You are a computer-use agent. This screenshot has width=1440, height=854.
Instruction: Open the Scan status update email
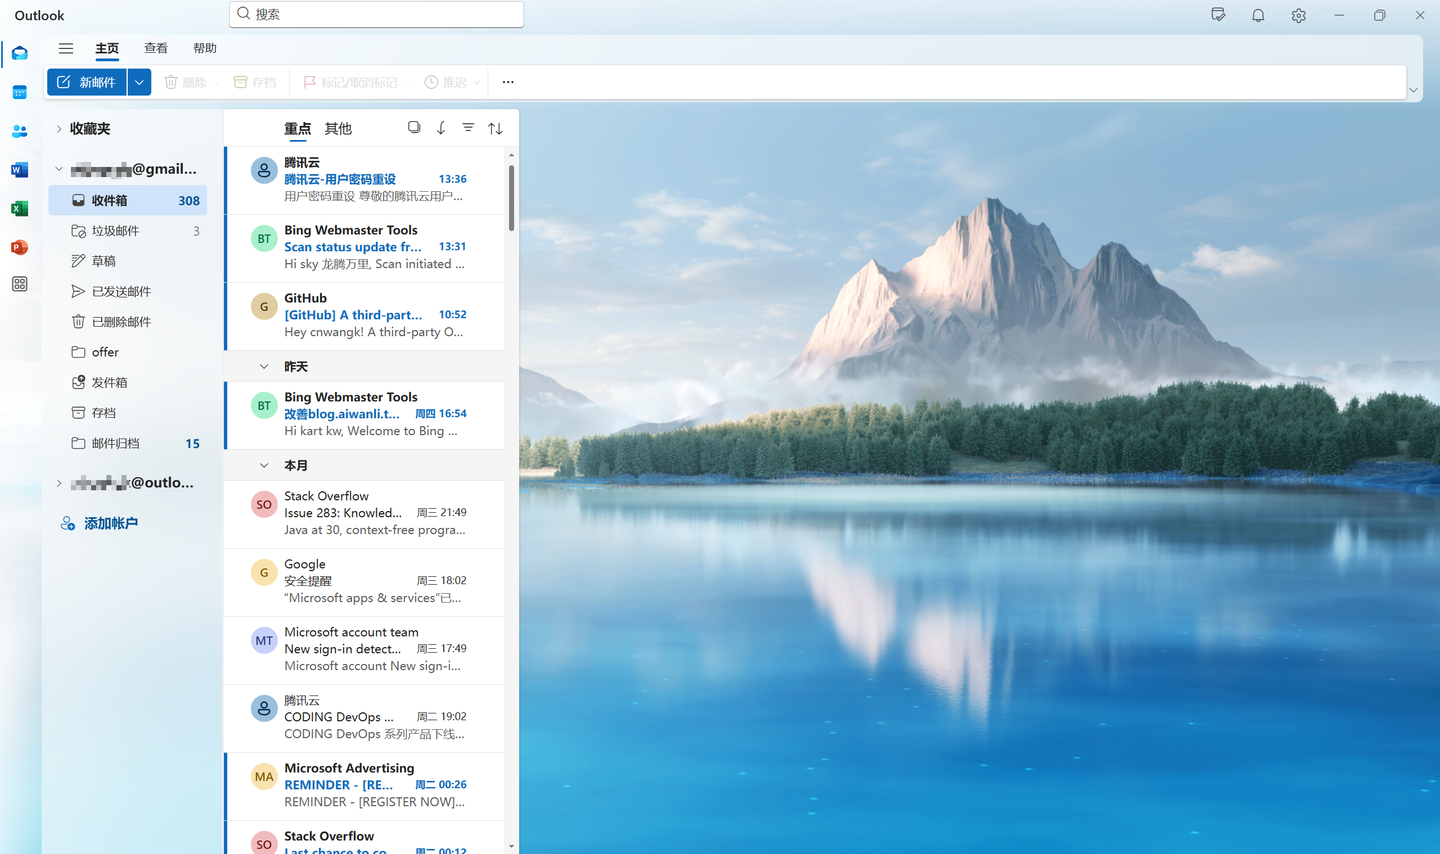365,248
